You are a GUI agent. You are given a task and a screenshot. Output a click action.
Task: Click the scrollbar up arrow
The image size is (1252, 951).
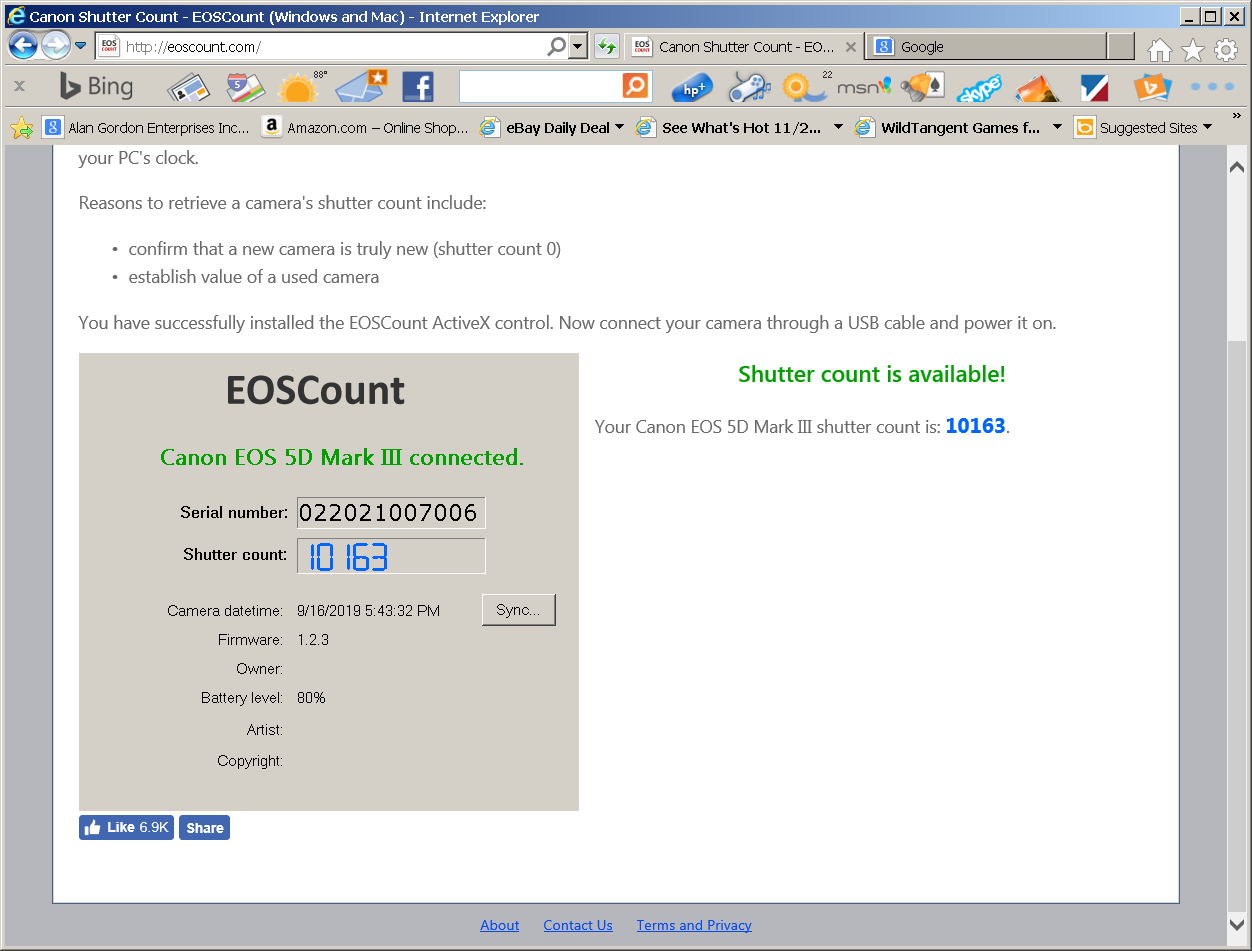click(1238, 166)
